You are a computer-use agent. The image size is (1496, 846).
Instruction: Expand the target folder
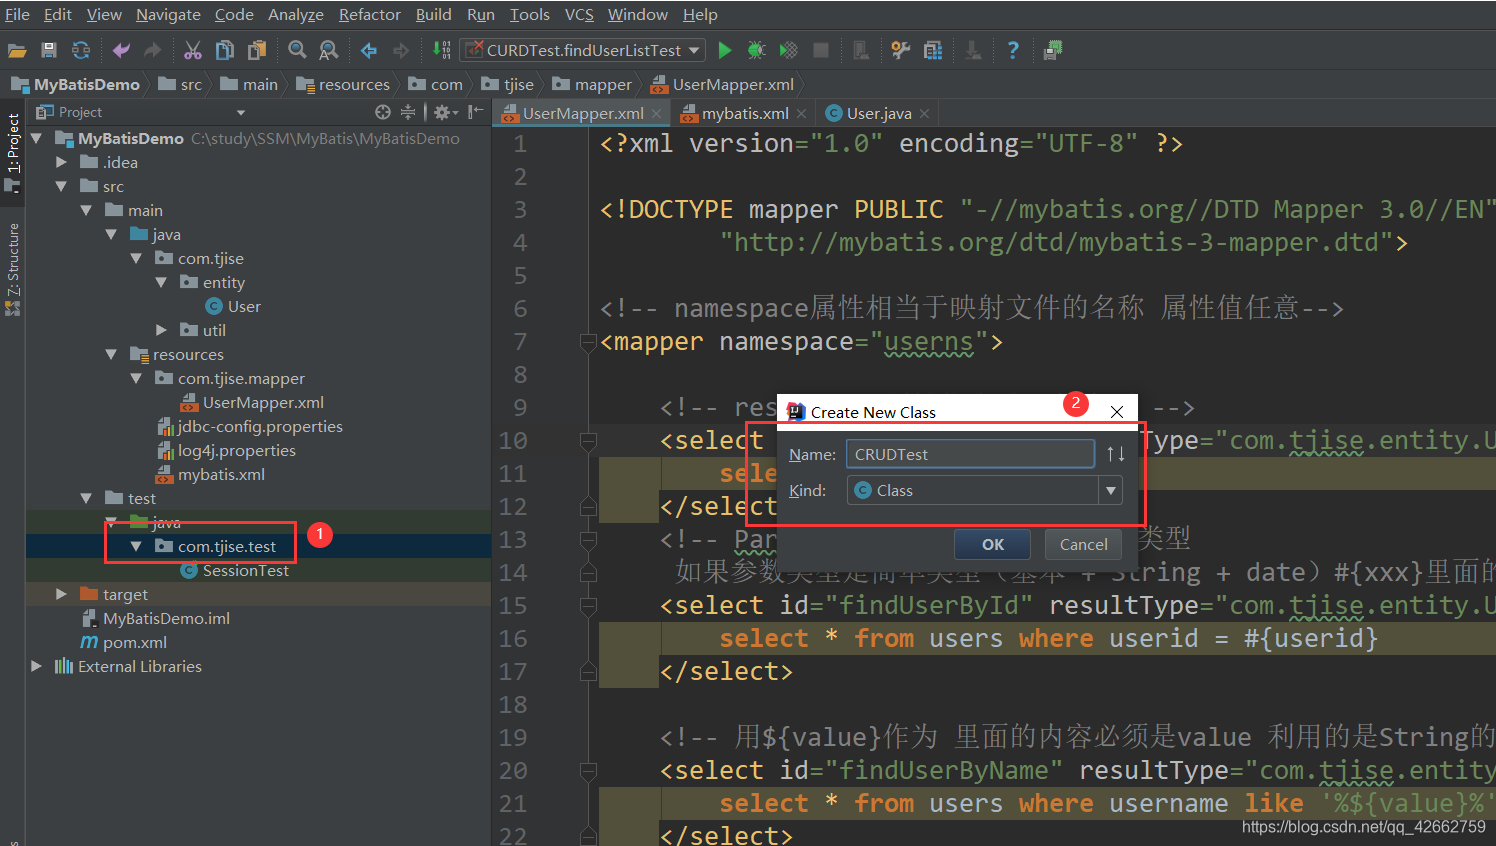61,594
